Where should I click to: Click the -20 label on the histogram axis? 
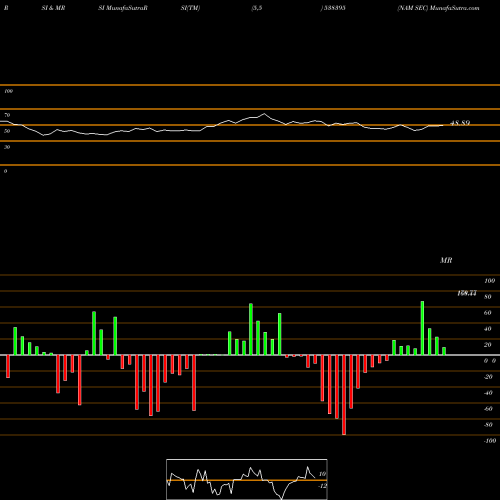[488, 377]
